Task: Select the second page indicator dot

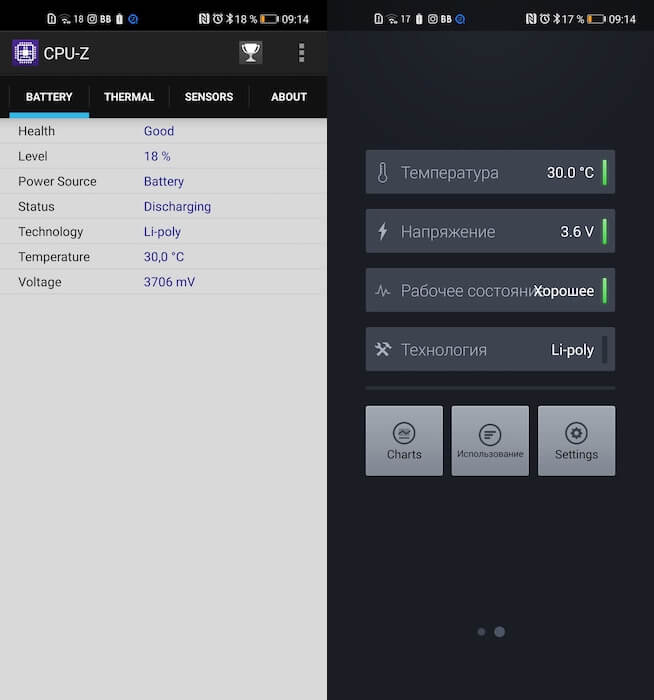Action: point(500,632)
